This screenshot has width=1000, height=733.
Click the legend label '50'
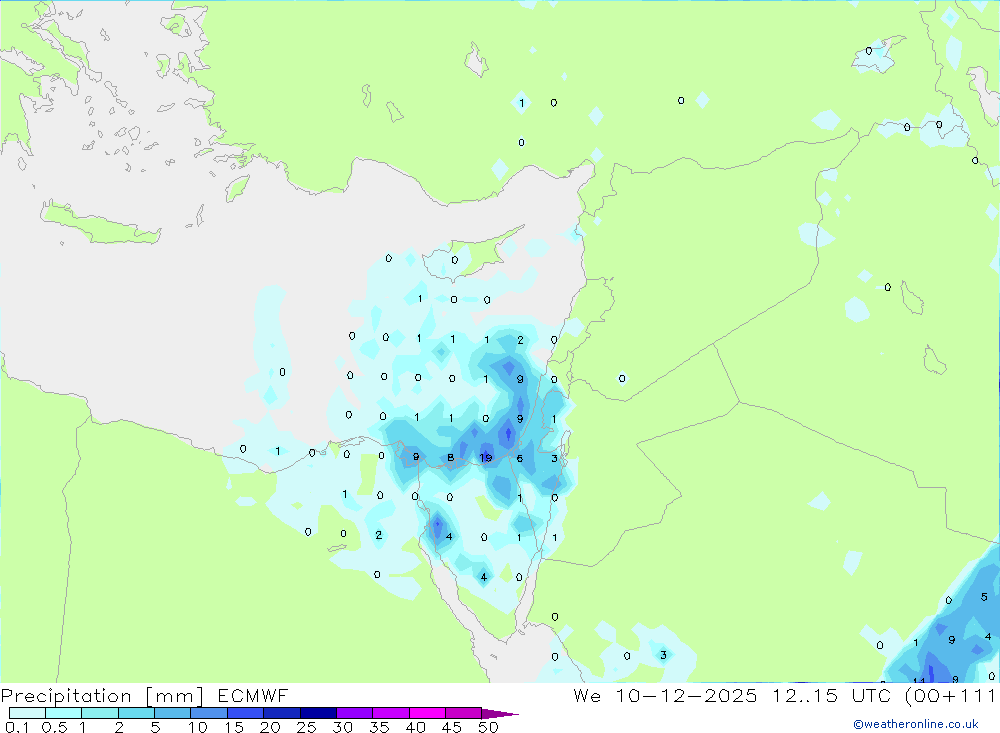click(489, 727)
